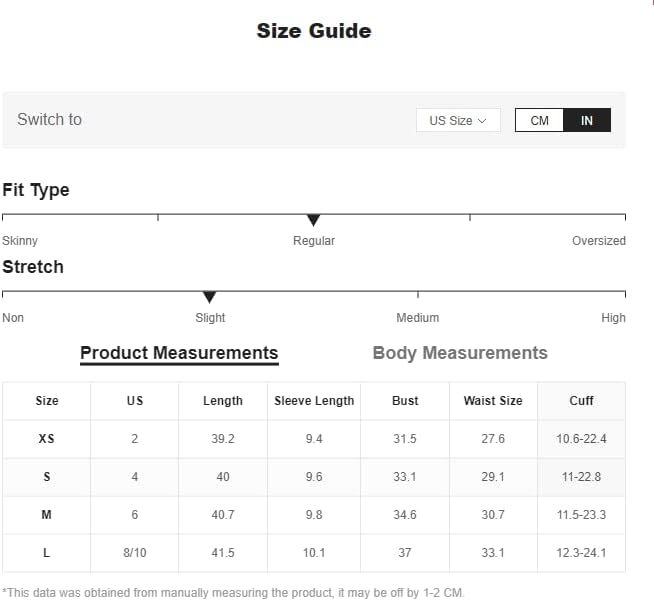This screenshot has height=601, width=654.
Task: Click the Size Guide heading
Action: 314,31
